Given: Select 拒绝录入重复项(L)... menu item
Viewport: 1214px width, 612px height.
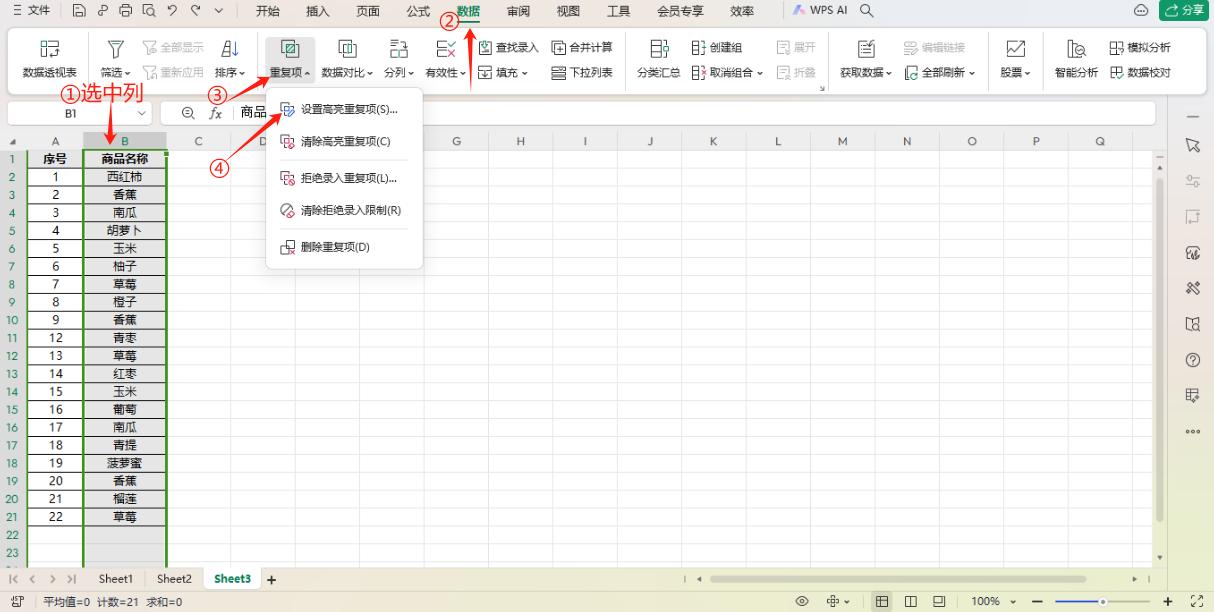Looking at the screenshot, I should pyautogui.click(x=344, y=178).
